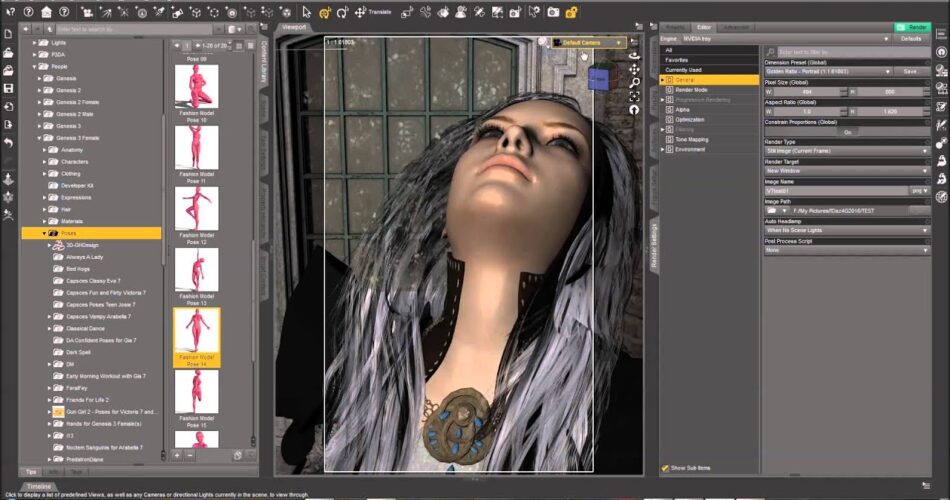The width and height of the screenshot is (950, 500).
Task: Expand the Genesis 2 Female folder
Action: click(40, 102)
